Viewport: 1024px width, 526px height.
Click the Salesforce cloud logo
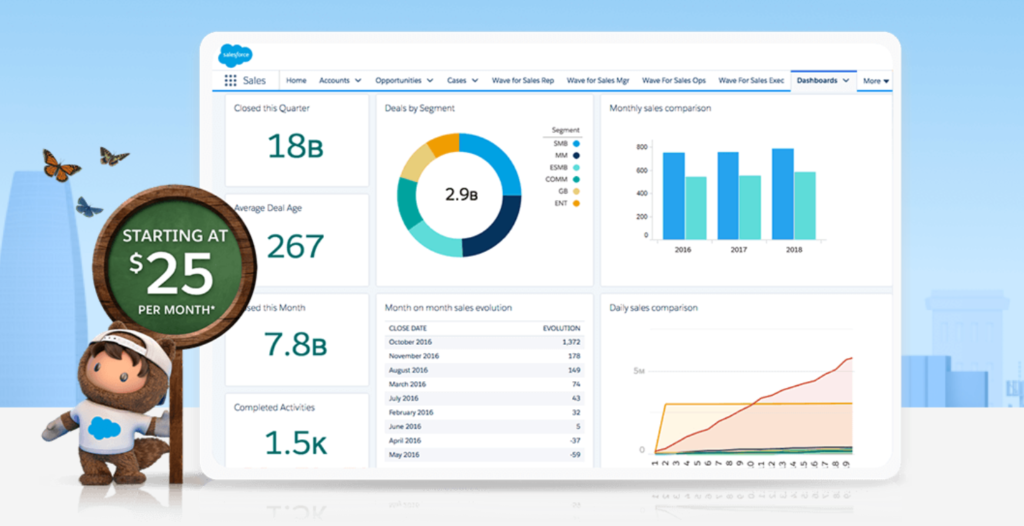[x=235, y=56]
